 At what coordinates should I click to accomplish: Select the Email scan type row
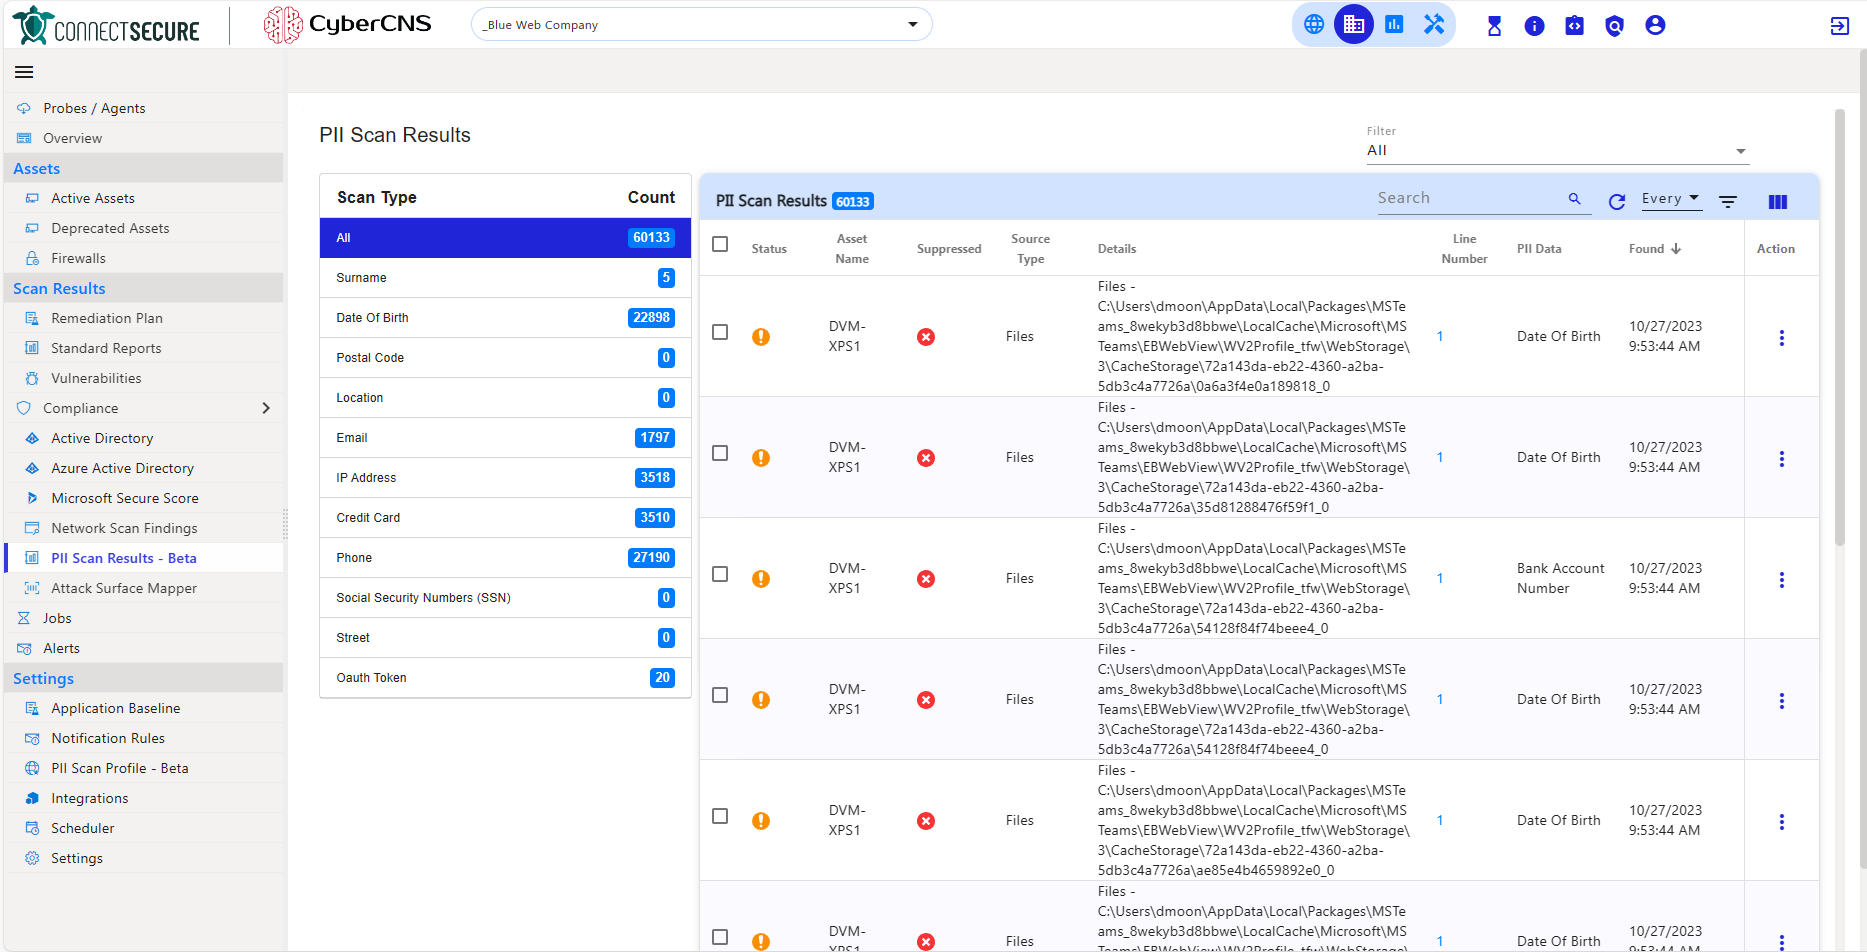pos(504,437)
